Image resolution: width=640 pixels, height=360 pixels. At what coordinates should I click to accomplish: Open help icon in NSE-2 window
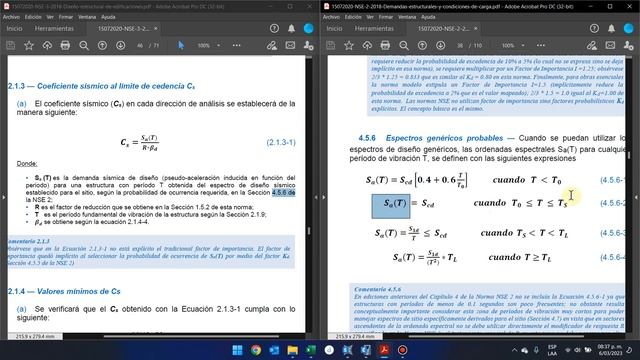tap(594, 28)
